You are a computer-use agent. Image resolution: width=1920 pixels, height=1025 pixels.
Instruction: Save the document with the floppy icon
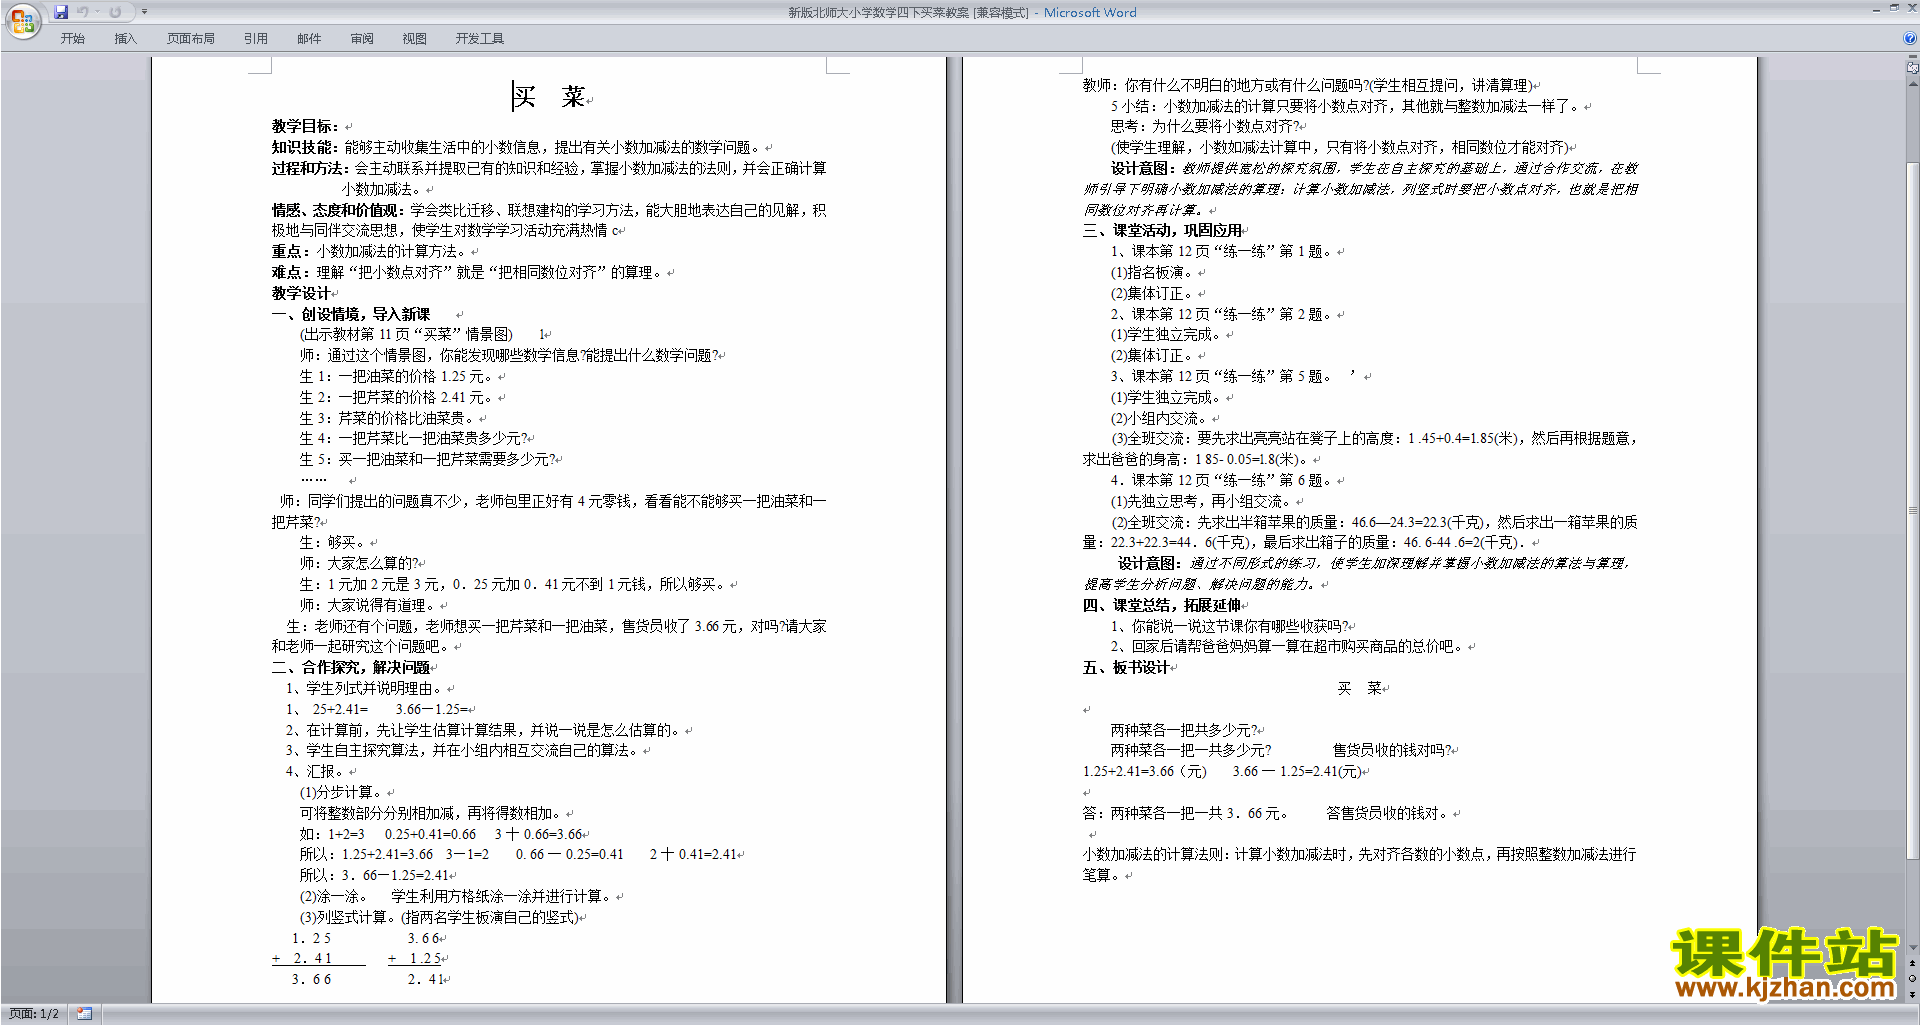[61, 12]
